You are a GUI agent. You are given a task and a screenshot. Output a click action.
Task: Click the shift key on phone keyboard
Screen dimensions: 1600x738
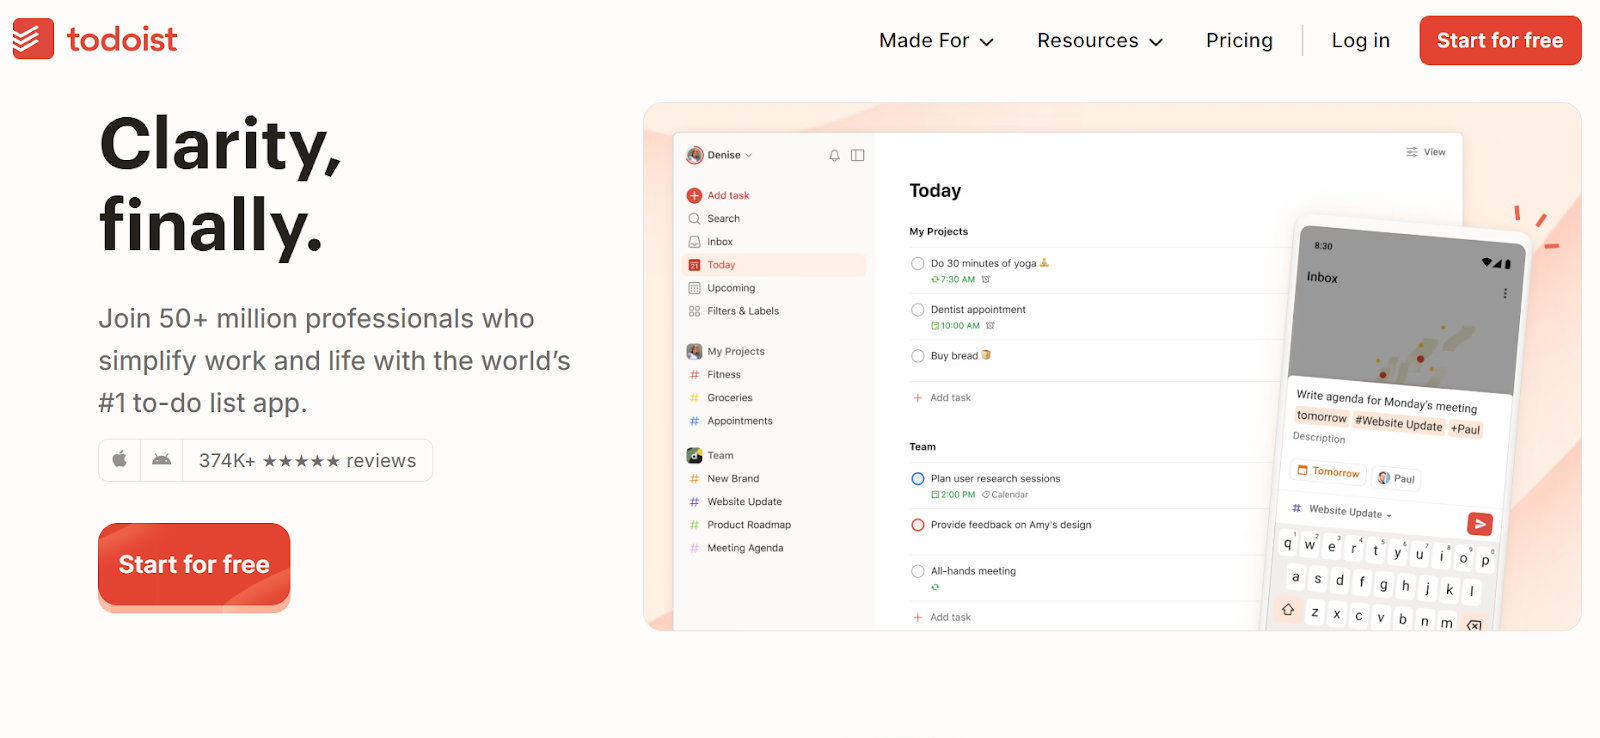point(1288,609)
